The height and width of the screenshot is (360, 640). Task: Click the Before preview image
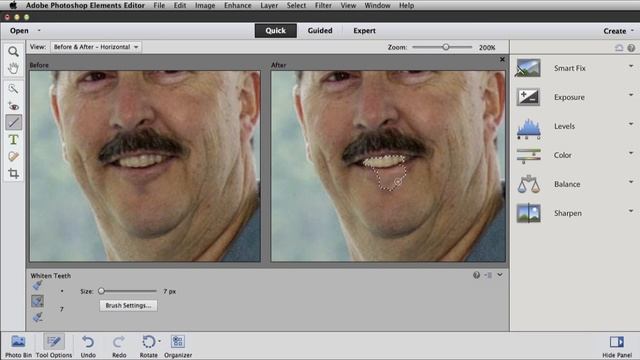click(x=145, y=166)
